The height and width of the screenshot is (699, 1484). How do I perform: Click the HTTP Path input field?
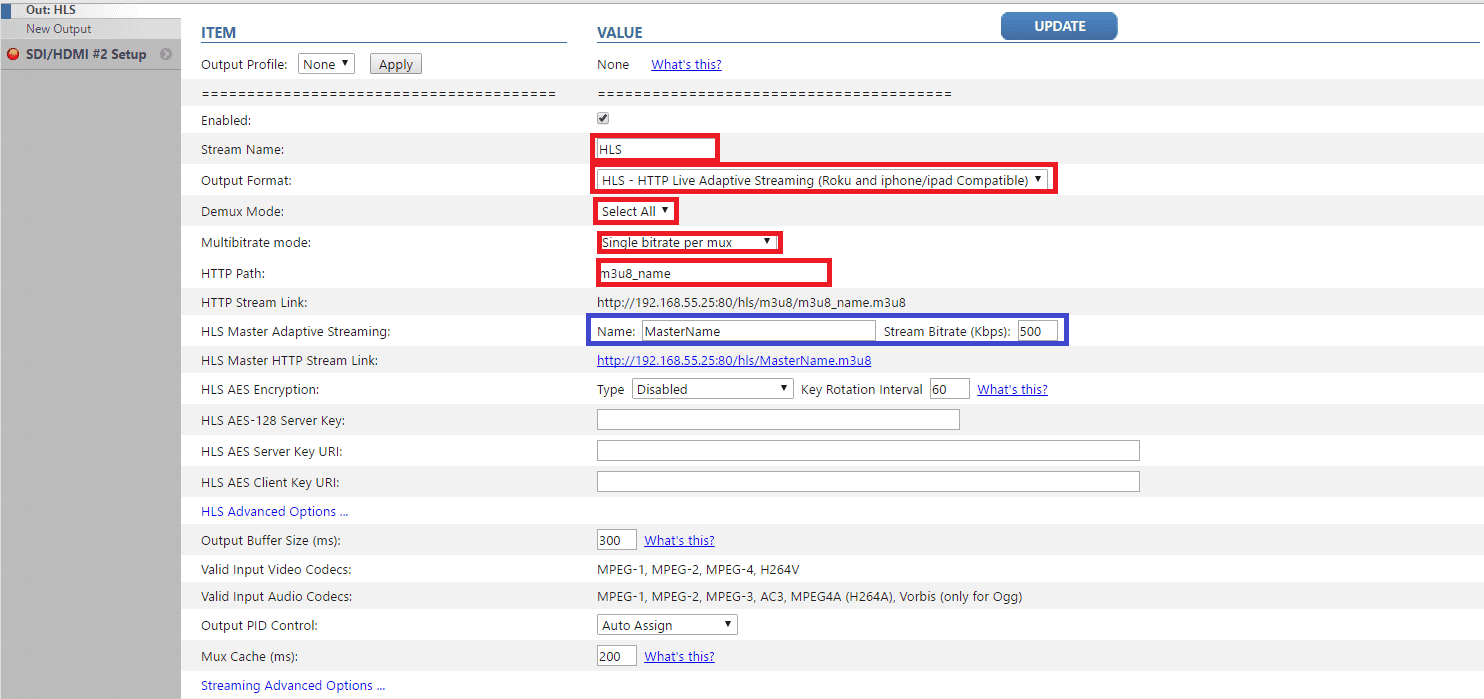(x=713, y=272)
